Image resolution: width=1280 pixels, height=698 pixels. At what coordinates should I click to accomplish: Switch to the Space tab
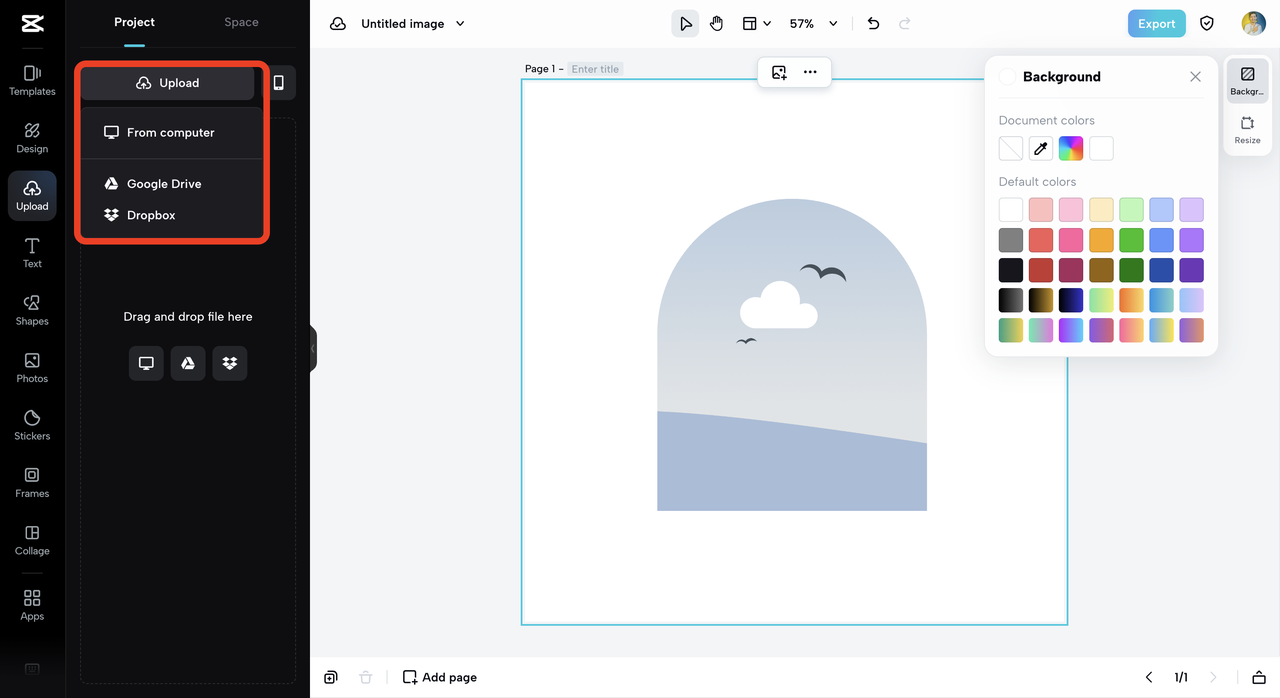pyautogui.click(x=241, y=22)
